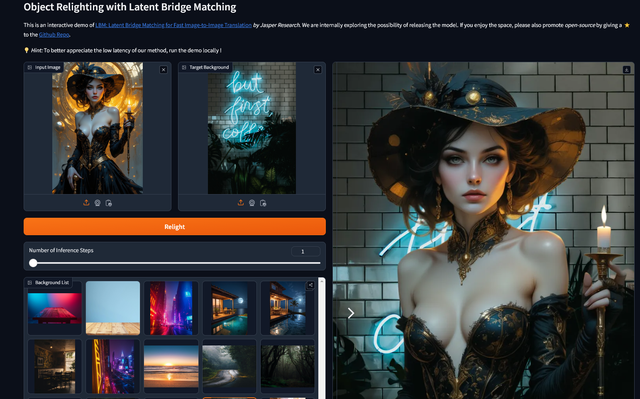This screenshot has height=399, width=640.
Task: Click the Background List label icon
Action: pos(30,282)
